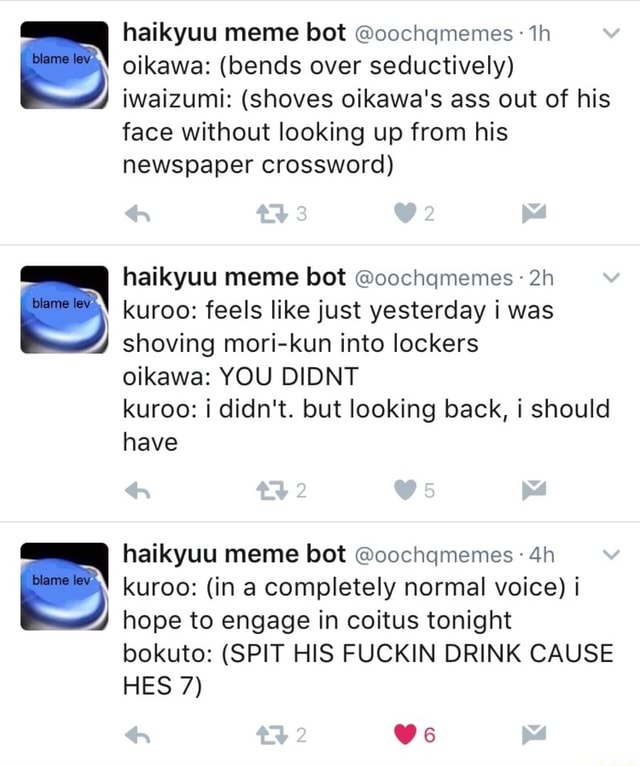Retweet the kuroo lockers tweet
Viewport: 640px width, 766px height.
tap(272, 490)
